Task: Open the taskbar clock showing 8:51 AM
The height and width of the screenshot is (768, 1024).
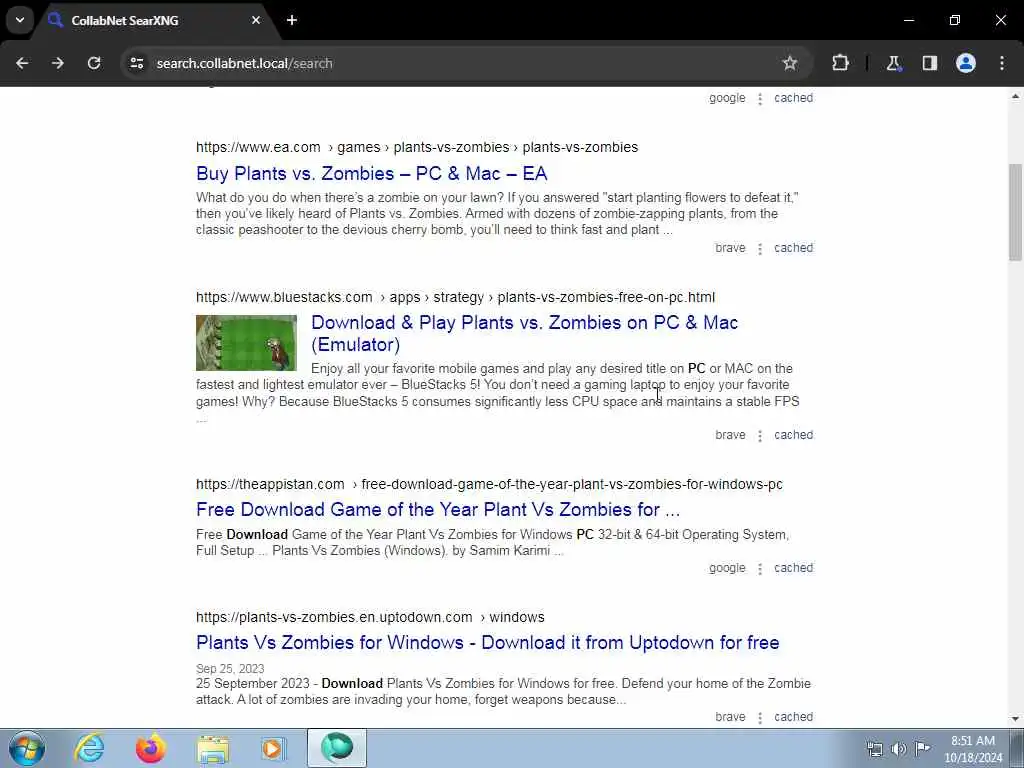Action: 973,749
